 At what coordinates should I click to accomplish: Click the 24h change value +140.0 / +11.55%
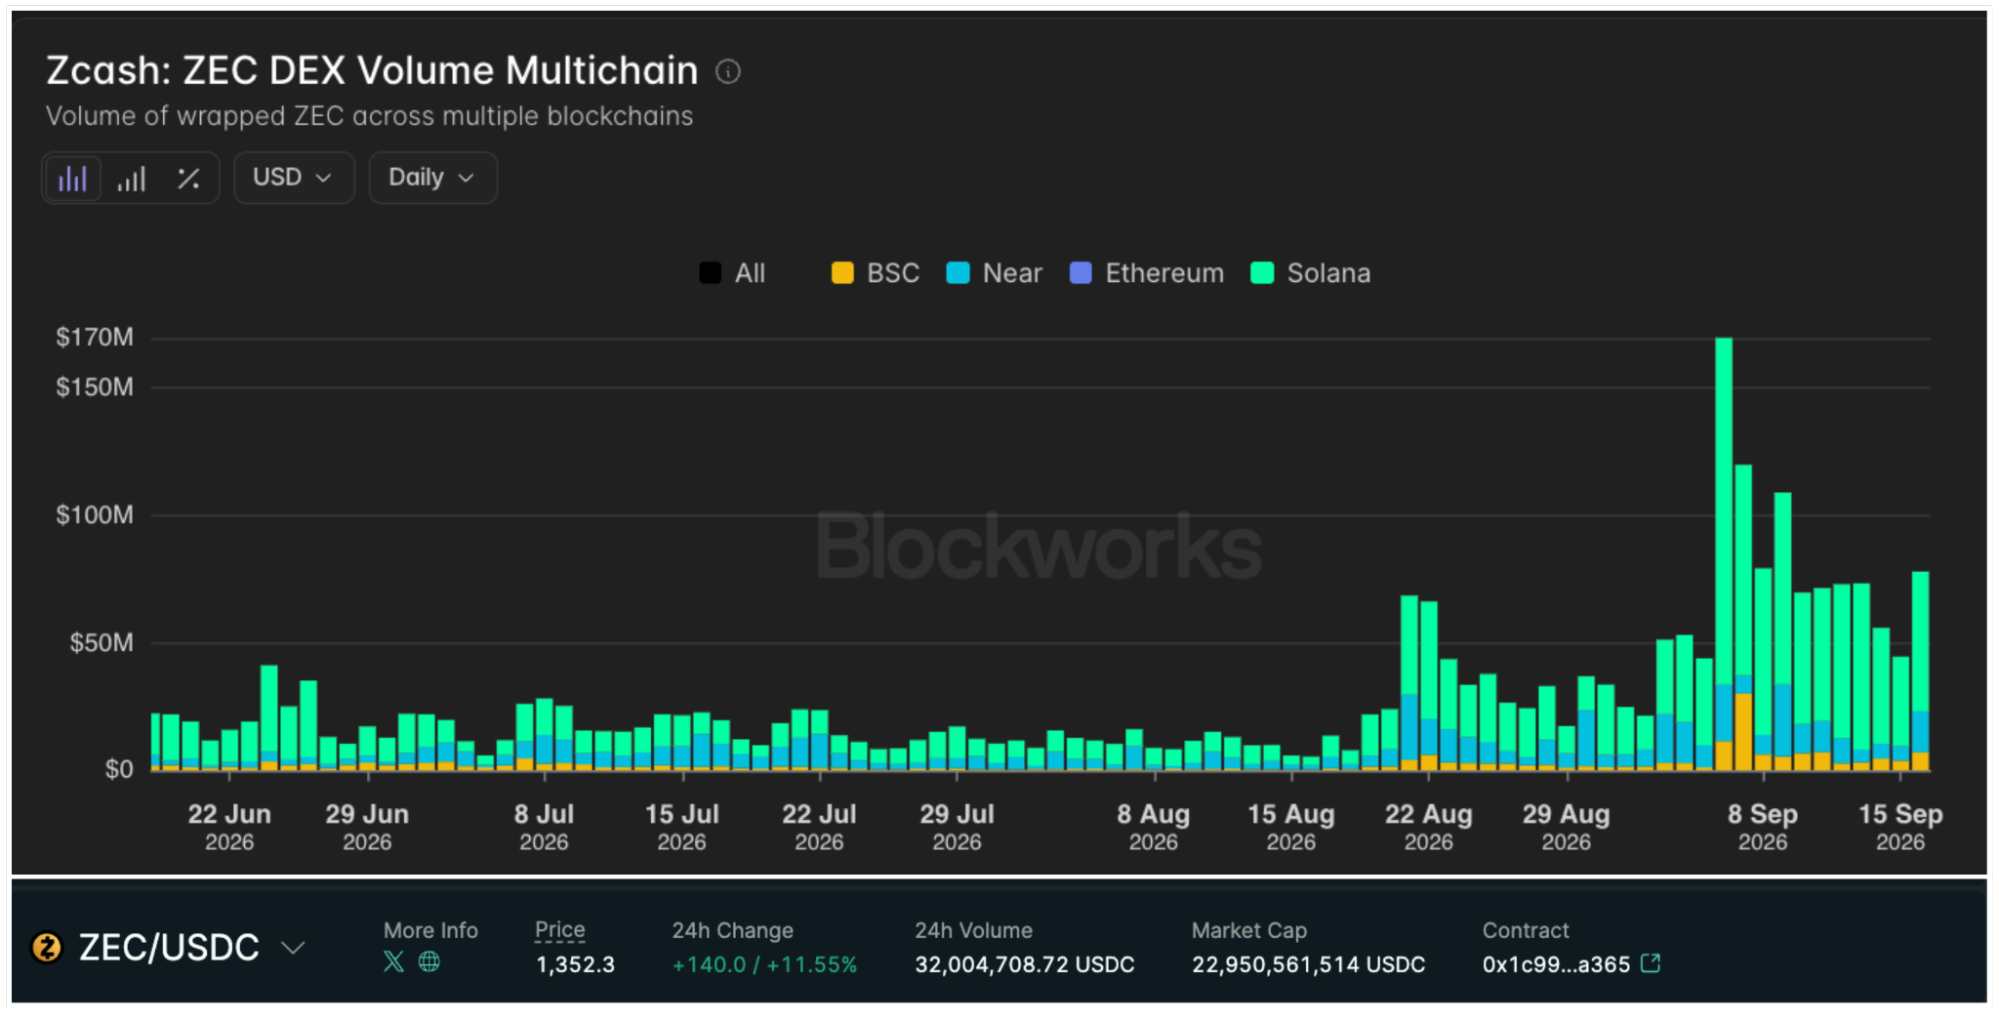(x=764, y=965)
